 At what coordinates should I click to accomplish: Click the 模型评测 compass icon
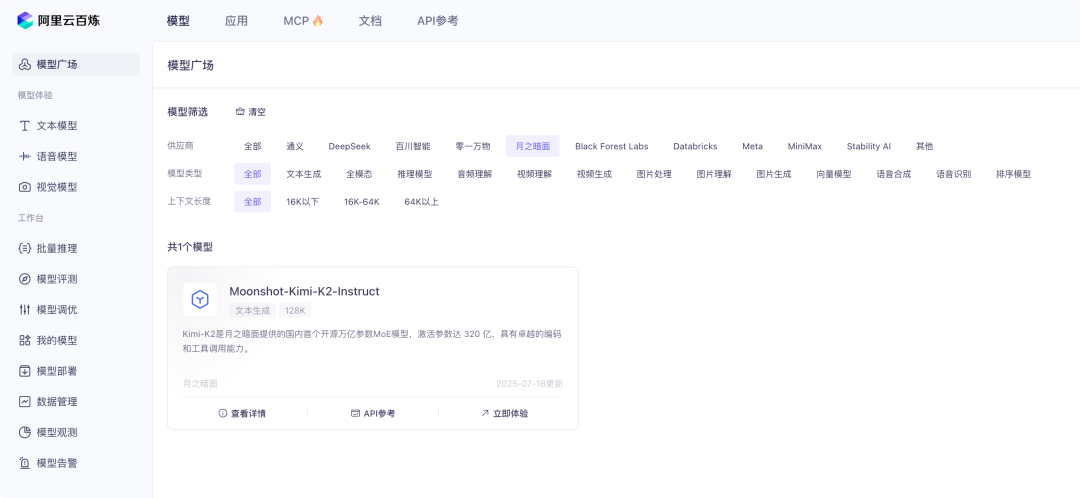pos(25,279)
